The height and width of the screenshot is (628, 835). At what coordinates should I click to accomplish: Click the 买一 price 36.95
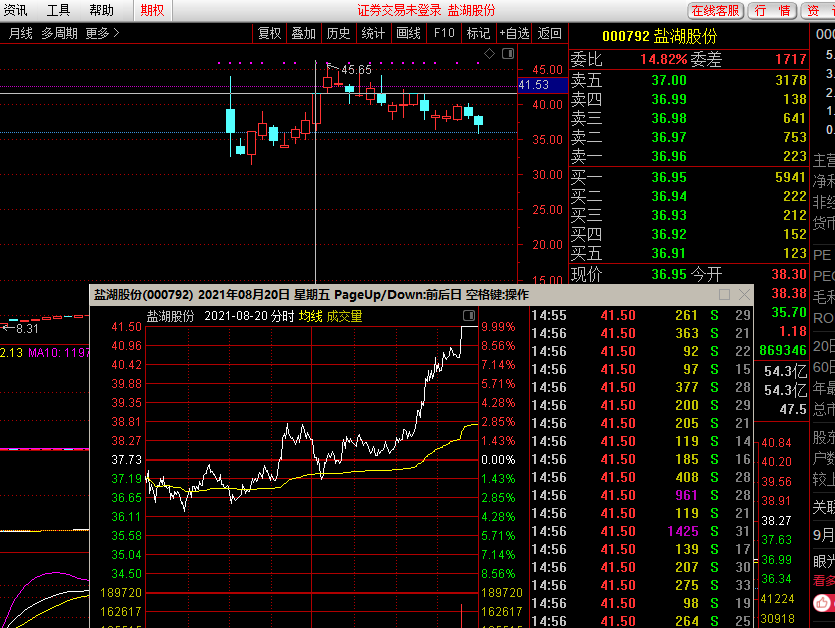[x=669, y=177]
